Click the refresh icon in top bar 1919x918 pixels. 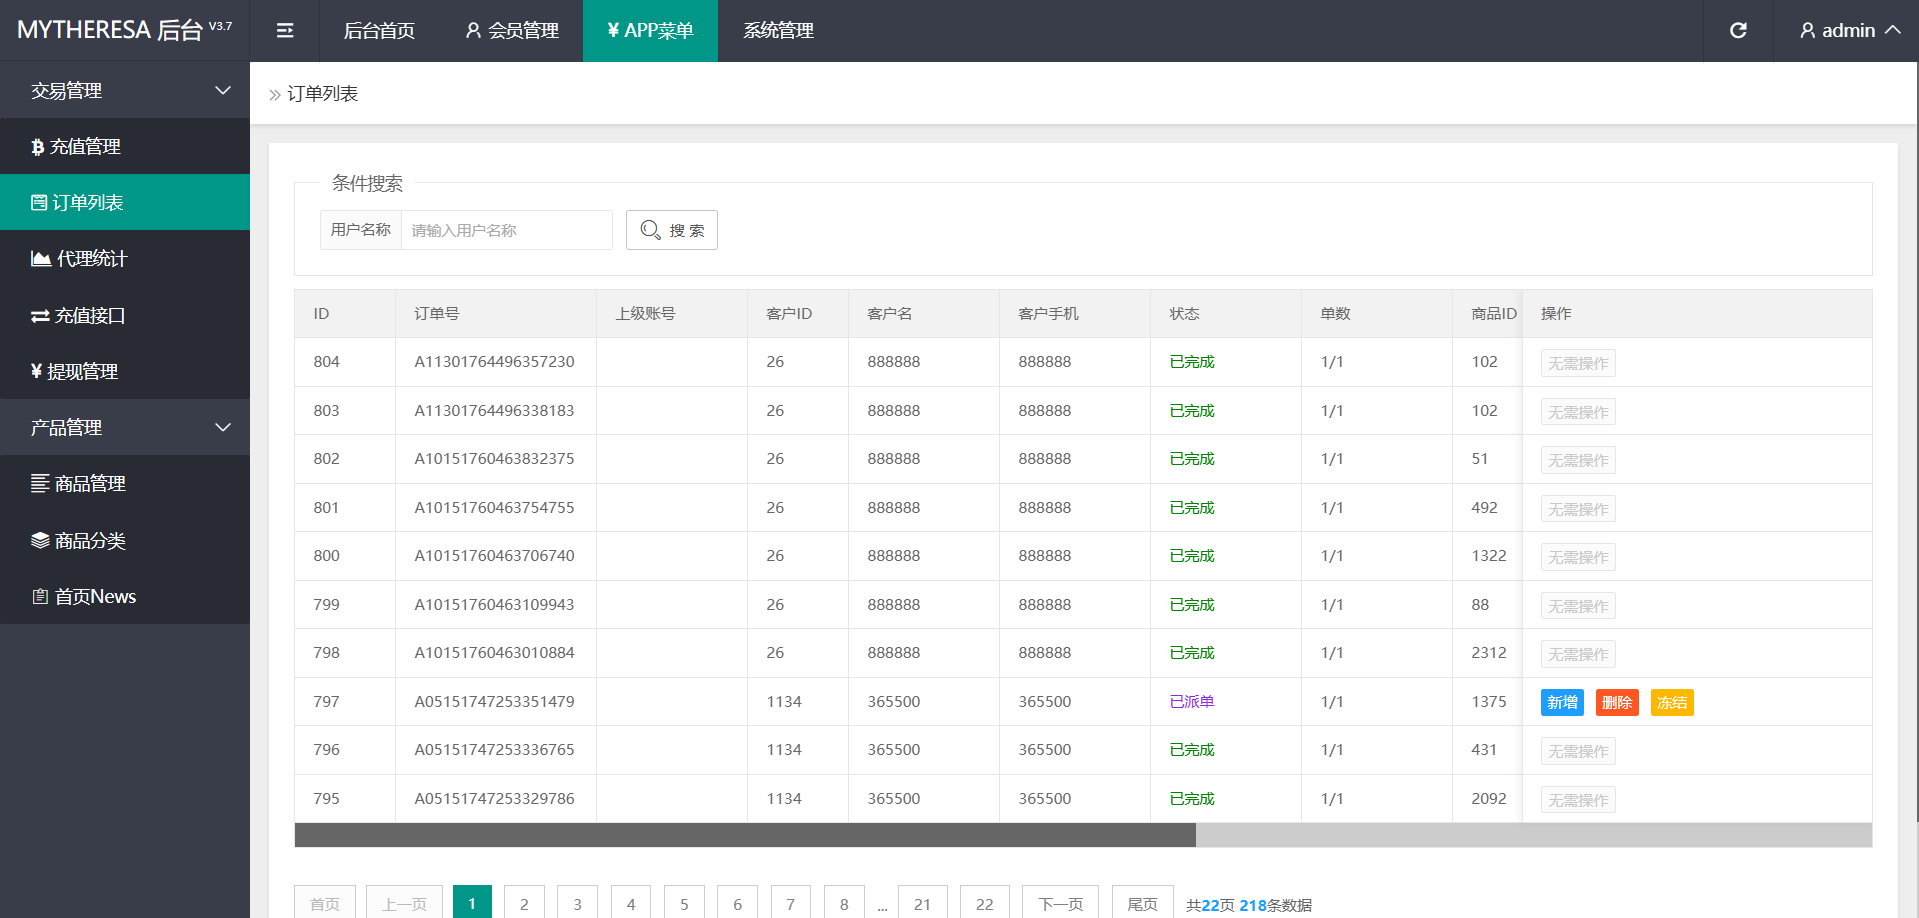(x=1738, y=31)
